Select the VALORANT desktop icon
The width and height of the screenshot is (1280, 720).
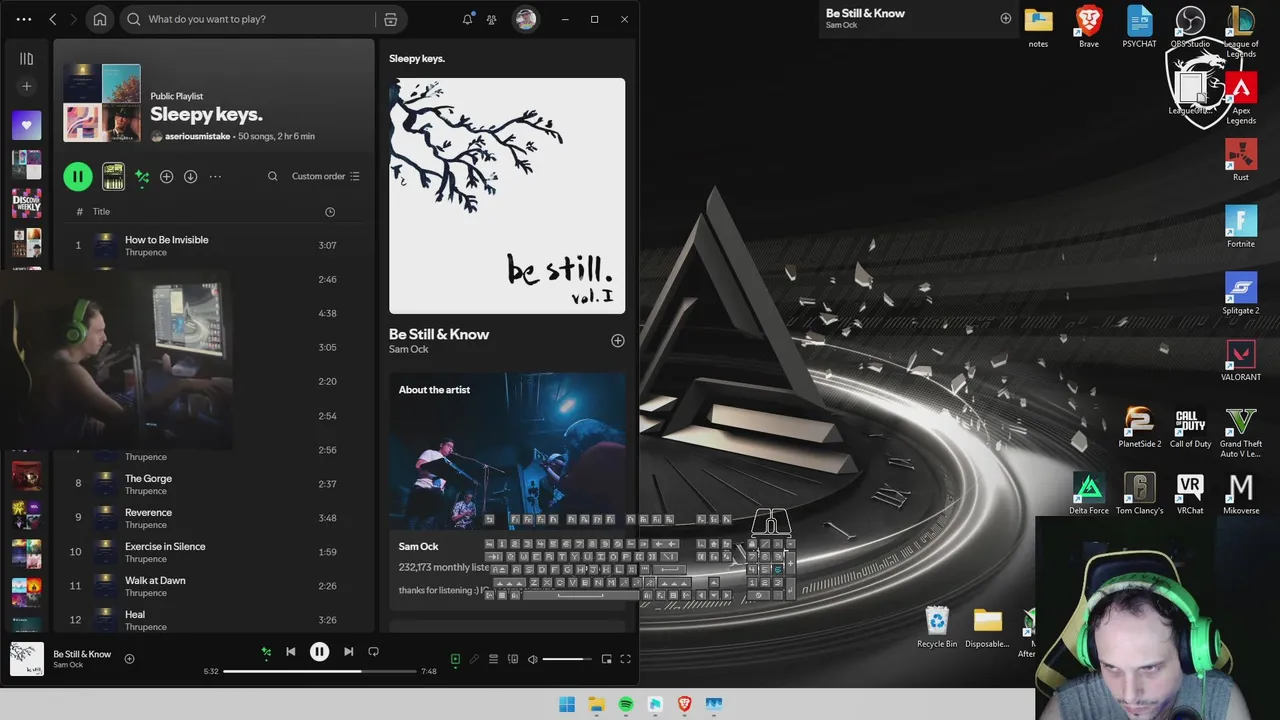[1241, 360]
